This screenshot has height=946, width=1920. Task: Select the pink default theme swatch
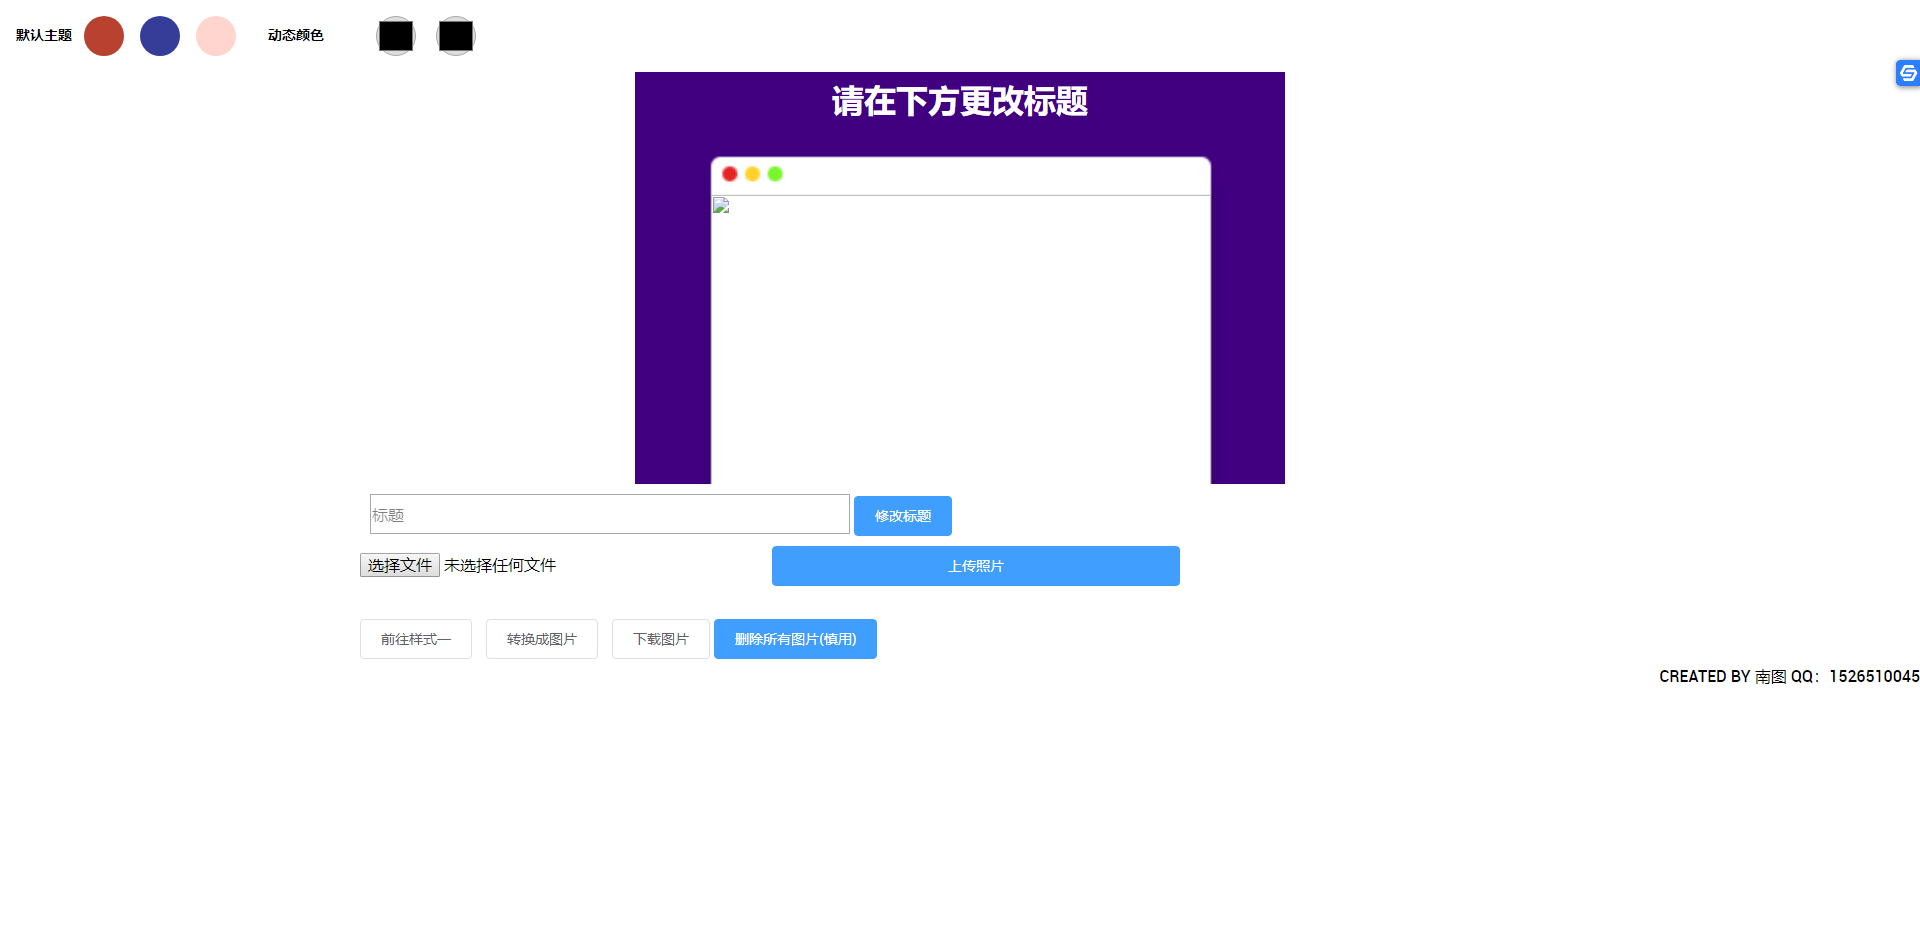point(216,35)
